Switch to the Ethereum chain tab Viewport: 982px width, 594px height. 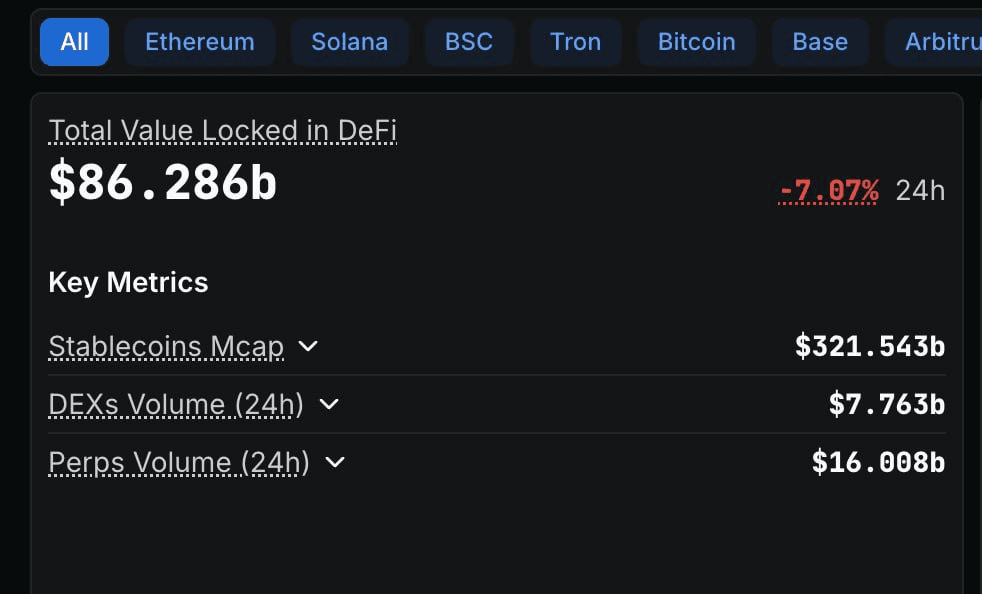(x=199, y=42)
